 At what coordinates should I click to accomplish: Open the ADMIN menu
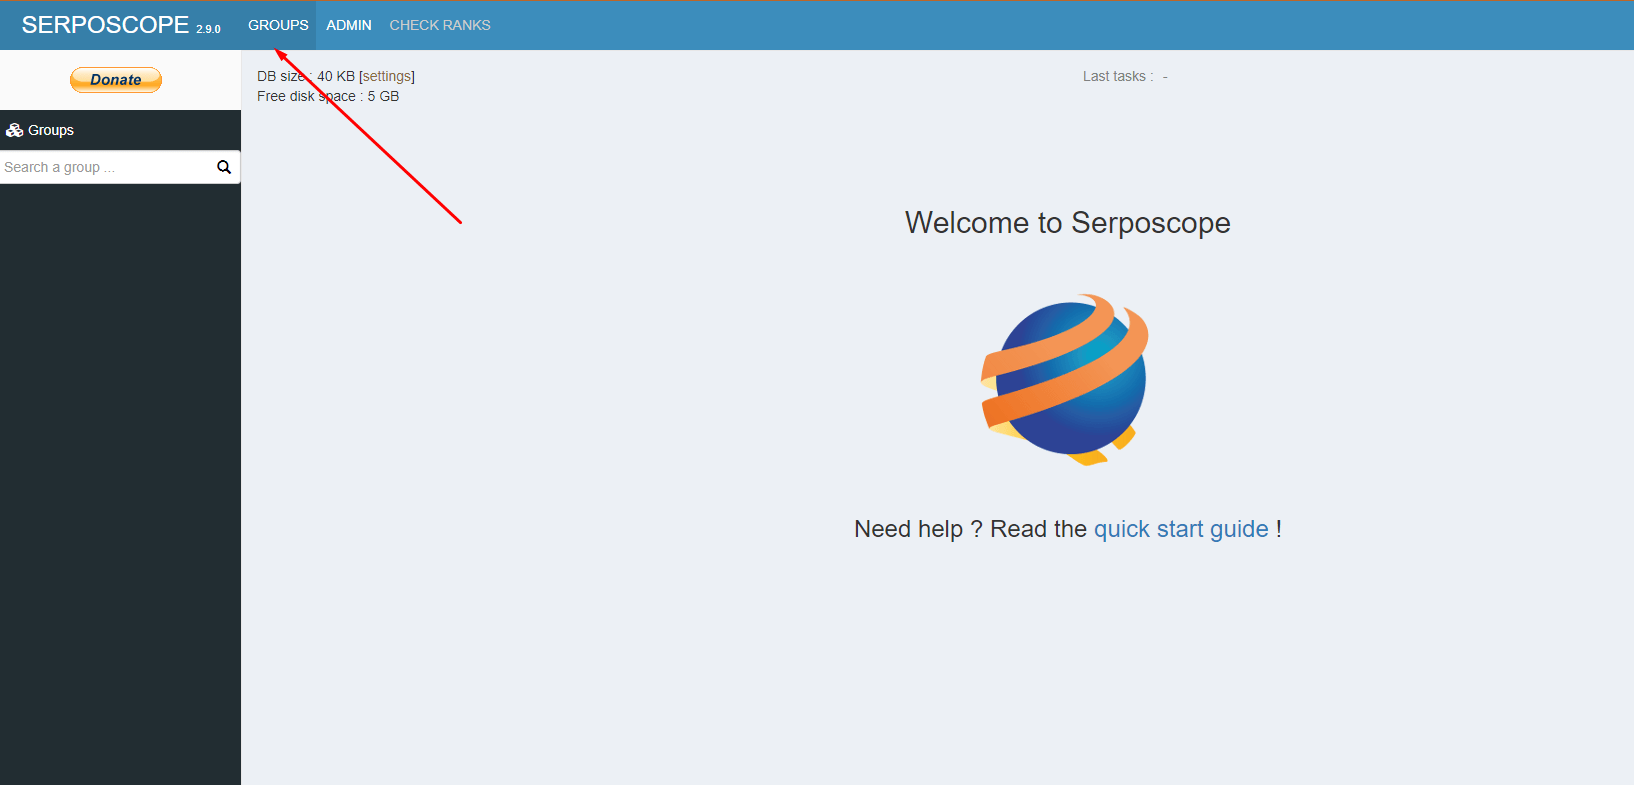tap(349, 25)
